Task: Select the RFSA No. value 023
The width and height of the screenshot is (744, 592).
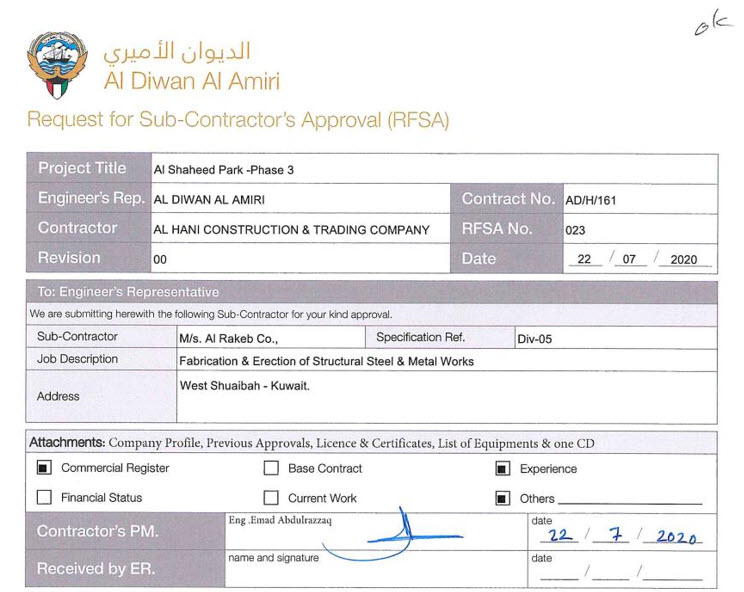Action: (x=575, y=230)
